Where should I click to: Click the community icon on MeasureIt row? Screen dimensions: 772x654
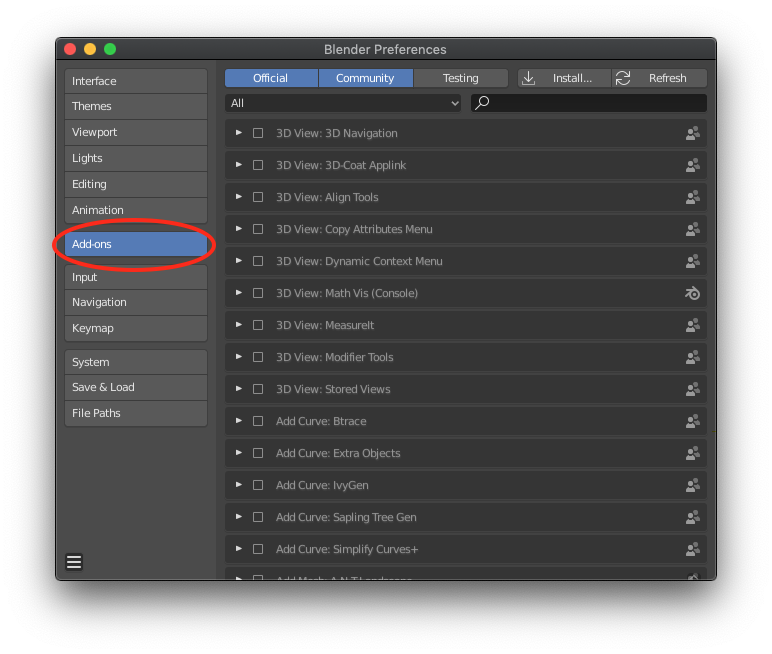[693, 326]
